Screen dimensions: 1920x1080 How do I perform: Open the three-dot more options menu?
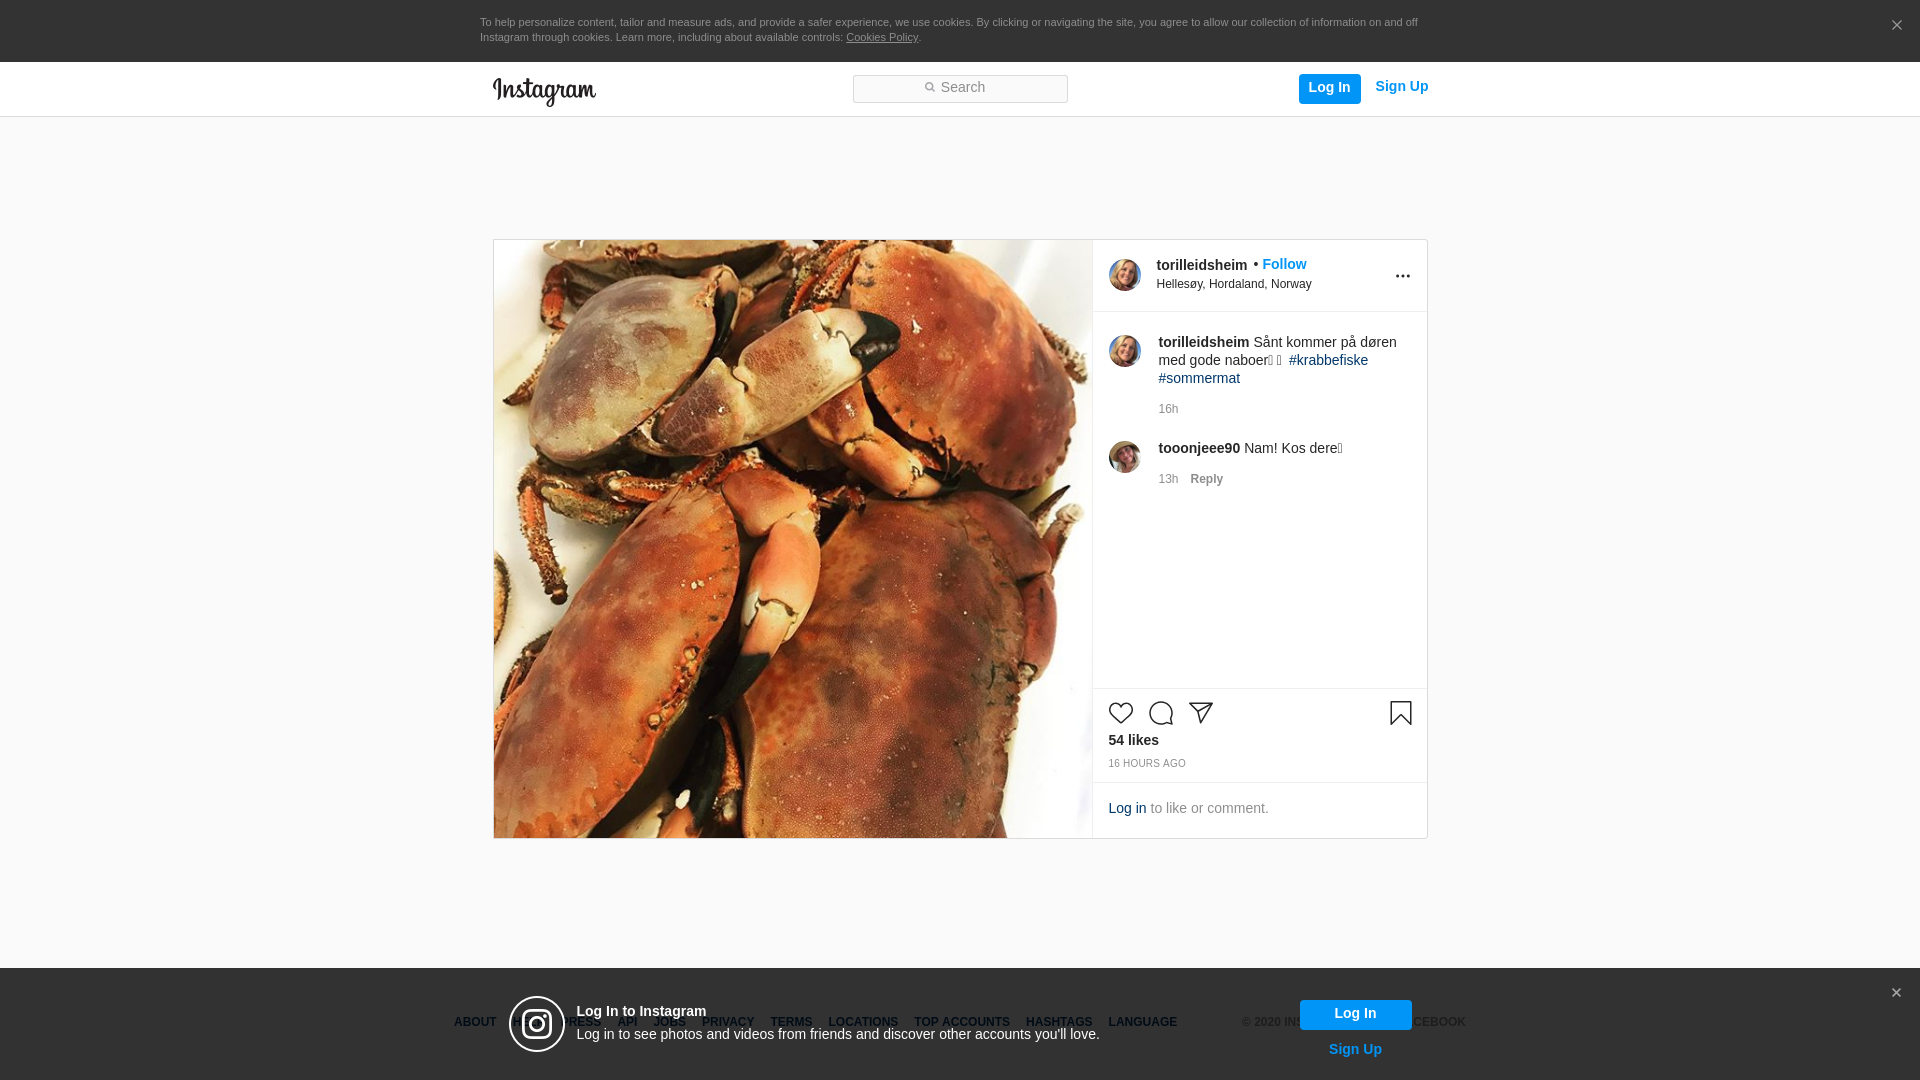pyautogui.click(x=1402, y=276)
